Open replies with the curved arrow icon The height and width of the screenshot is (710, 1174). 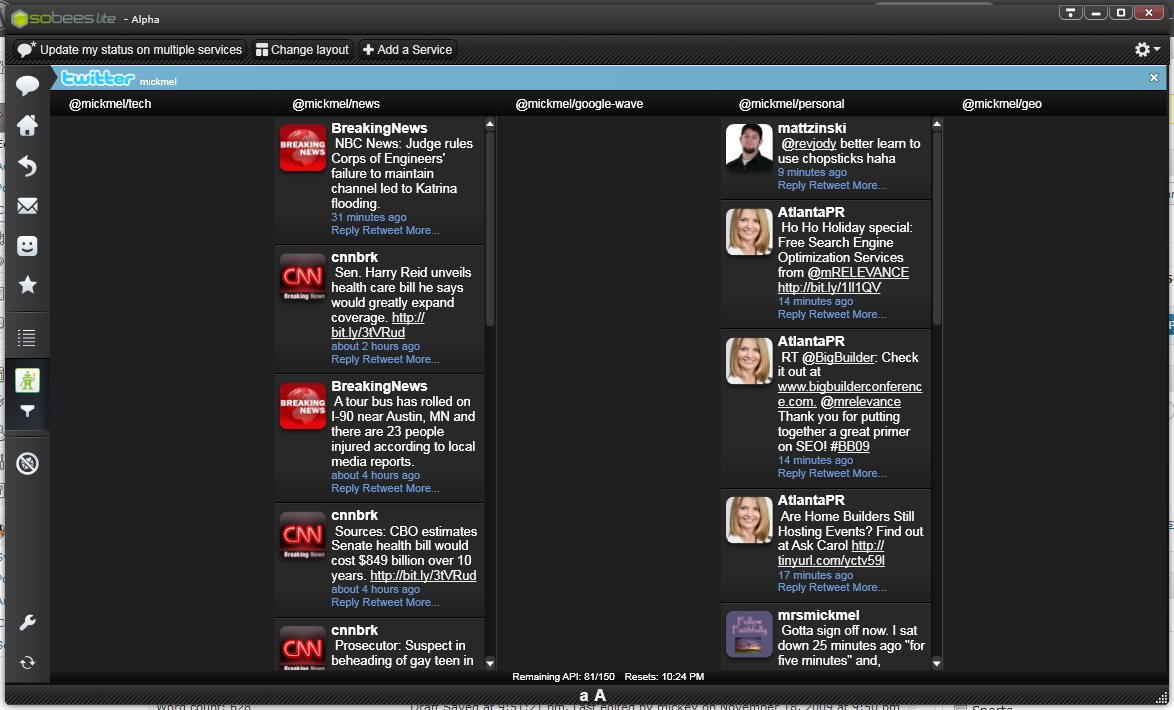click(x=27, y=166)
